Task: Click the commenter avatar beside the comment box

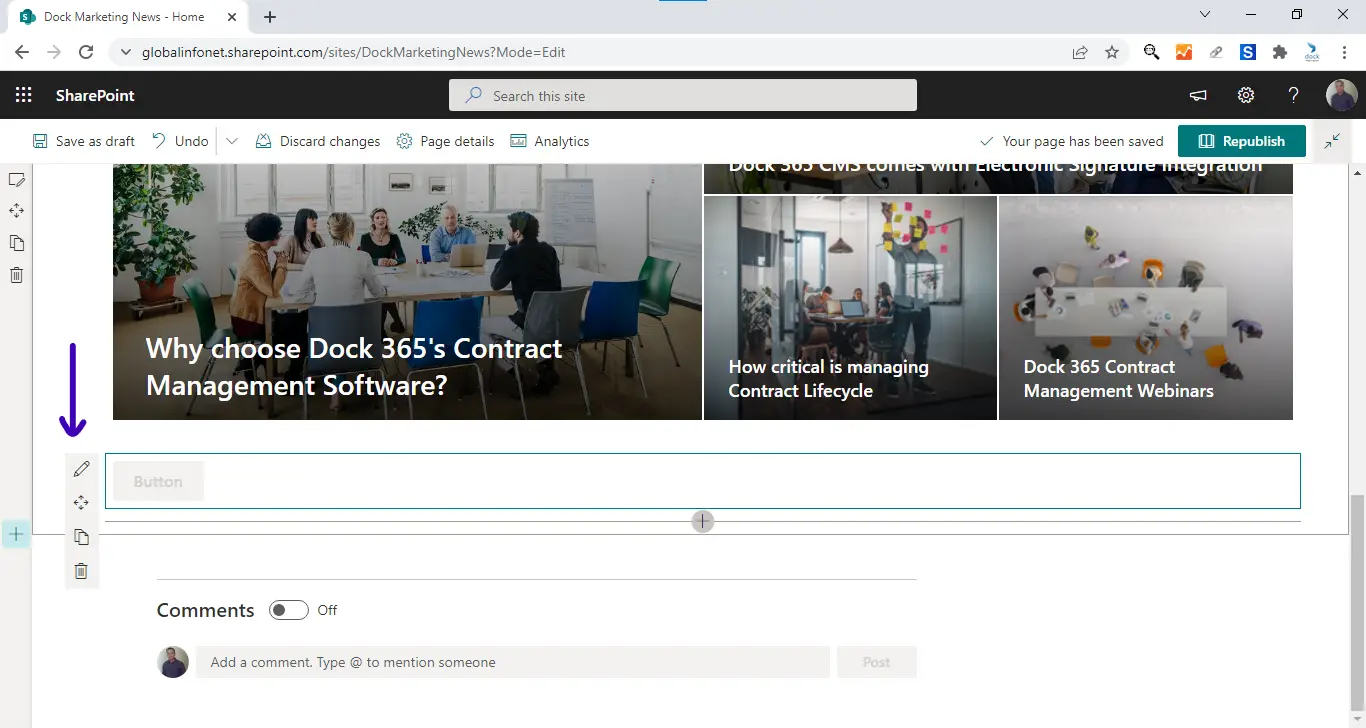Action: coord(173,662)
